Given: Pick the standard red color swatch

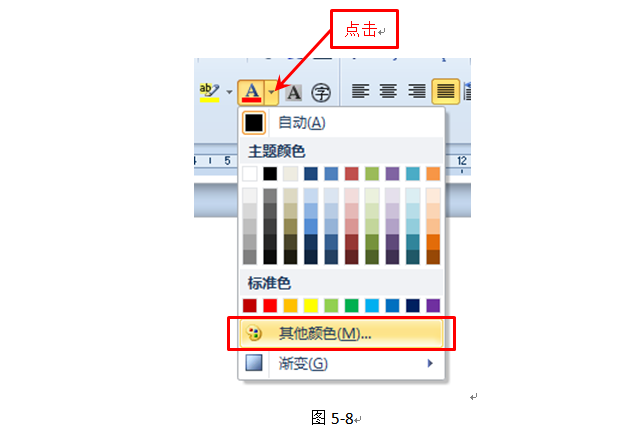Looking at the screenshot, I should [270, 305].
